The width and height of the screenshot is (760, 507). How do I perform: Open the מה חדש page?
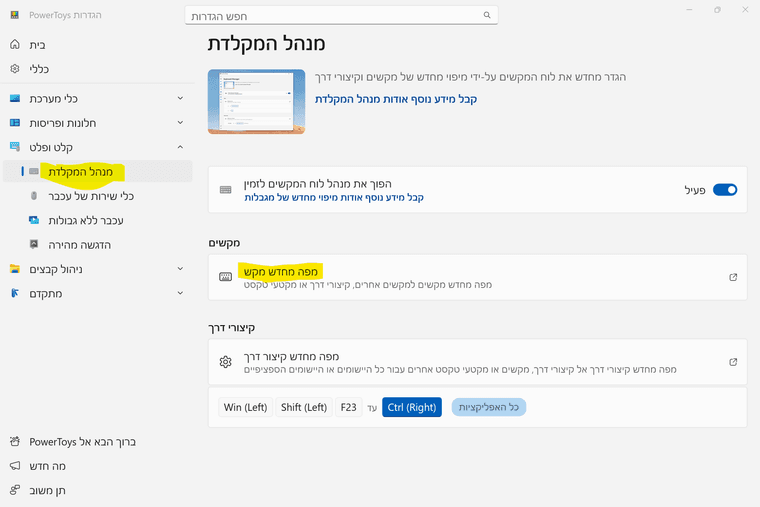97,466
